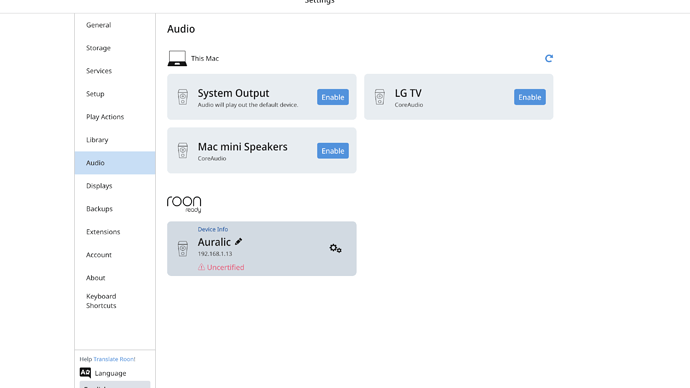
Task: Click the LG TV speaker icon
Action: click(380, 97)
